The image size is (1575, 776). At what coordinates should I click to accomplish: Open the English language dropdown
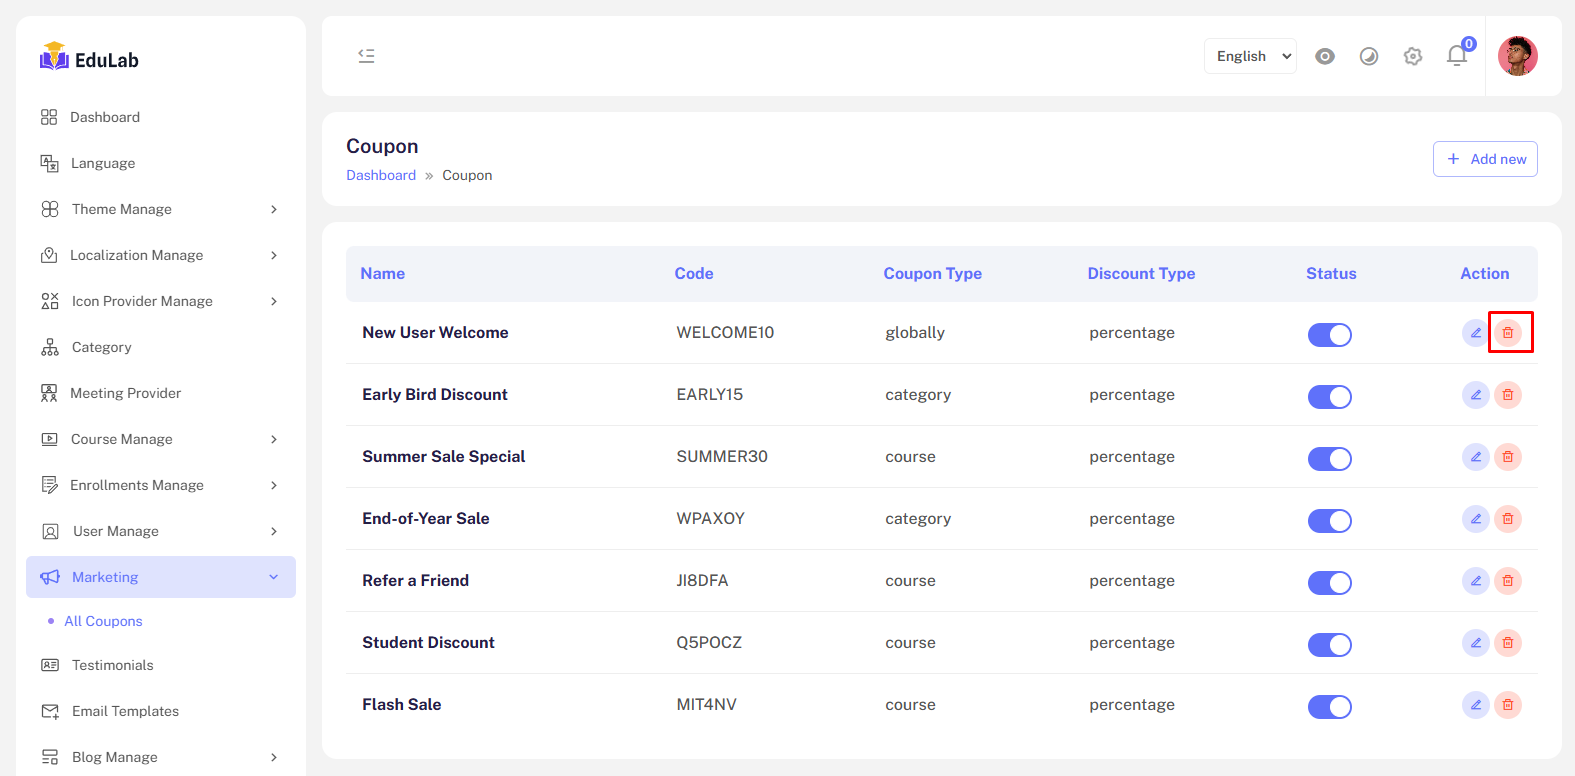point(1250,56)
